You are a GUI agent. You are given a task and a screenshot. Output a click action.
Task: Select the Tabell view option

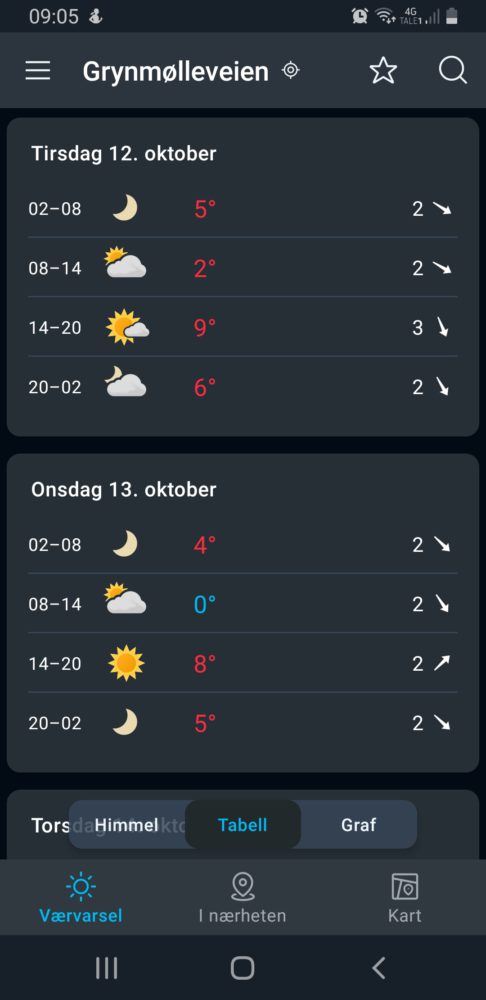pyautogui.click(x=242, y=825)
